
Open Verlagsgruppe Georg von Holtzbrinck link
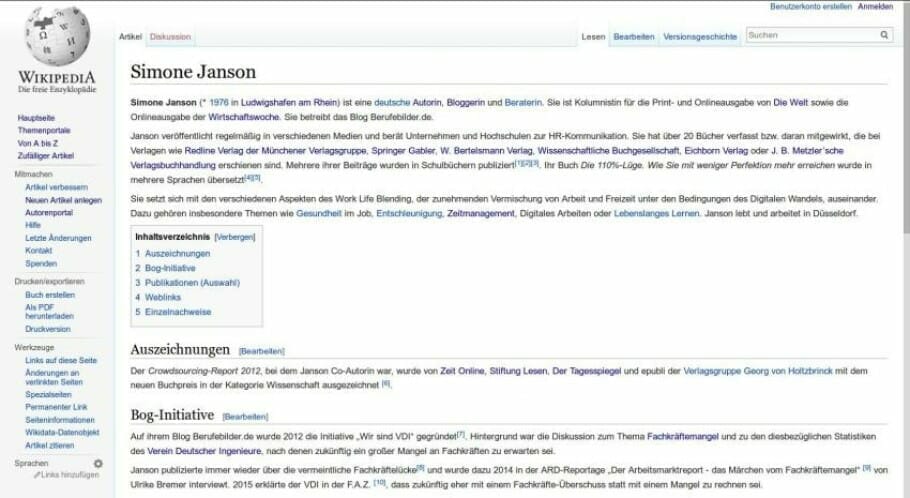(758, 371)
